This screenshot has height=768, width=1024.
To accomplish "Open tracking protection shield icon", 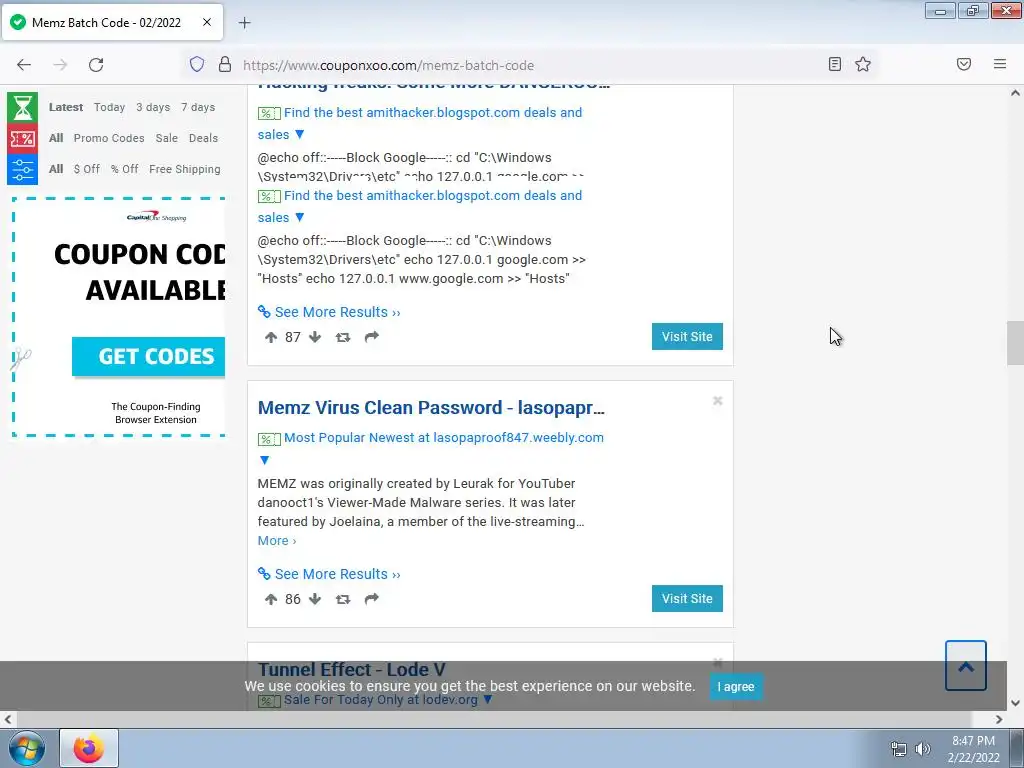I will pyautogui.click(x=197, y=64).
